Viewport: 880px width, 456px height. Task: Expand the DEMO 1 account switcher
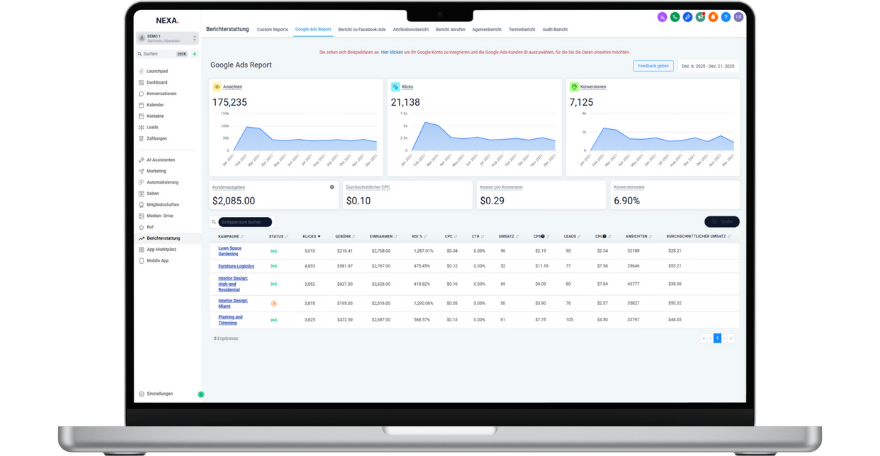(168, 37)
